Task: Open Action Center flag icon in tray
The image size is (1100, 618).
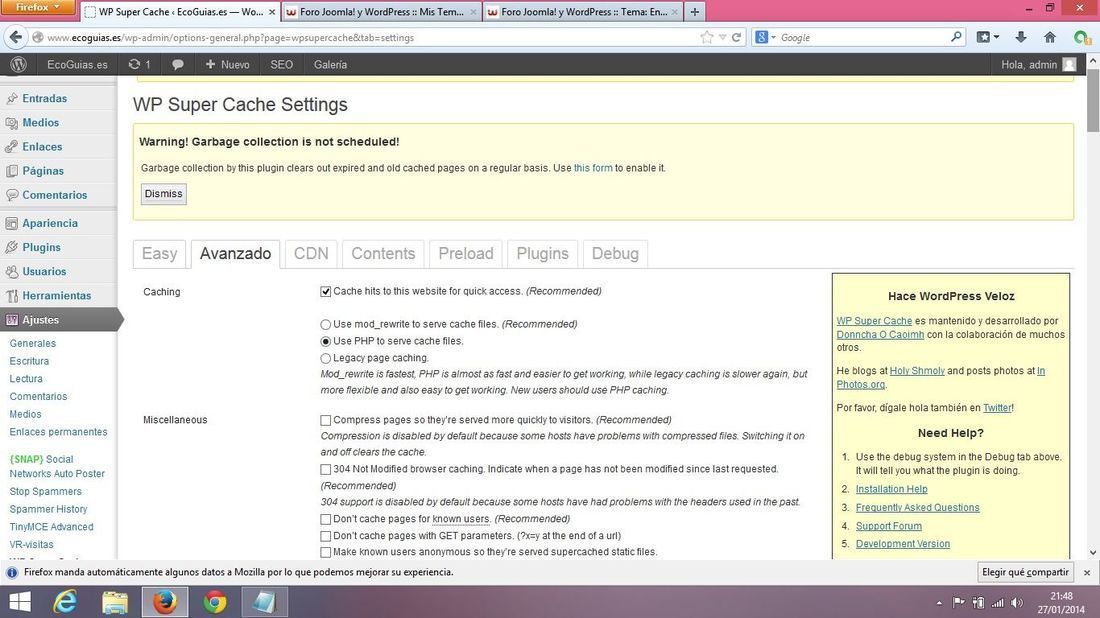Action: tap(958, 603)
